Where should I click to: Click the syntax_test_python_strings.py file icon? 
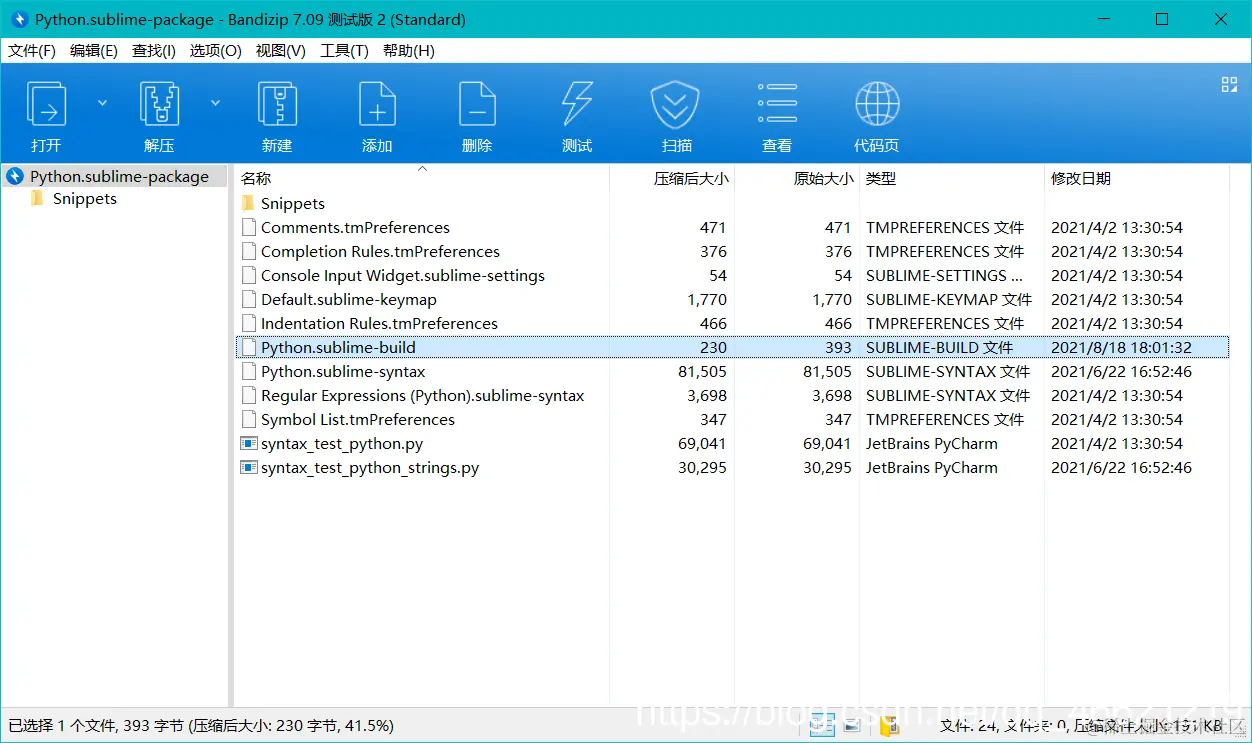(249, 467)
